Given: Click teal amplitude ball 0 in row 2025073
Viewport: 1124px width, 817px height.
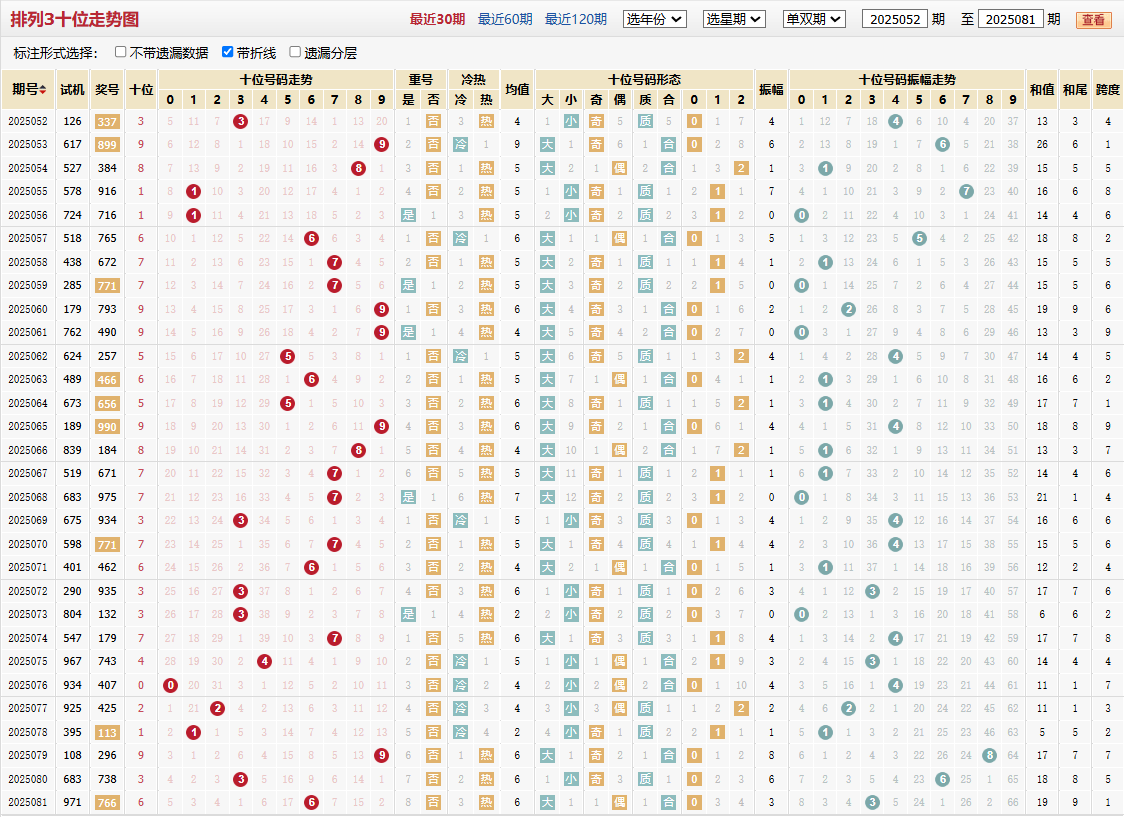Looking at the screenshot, I should [801, 614].
